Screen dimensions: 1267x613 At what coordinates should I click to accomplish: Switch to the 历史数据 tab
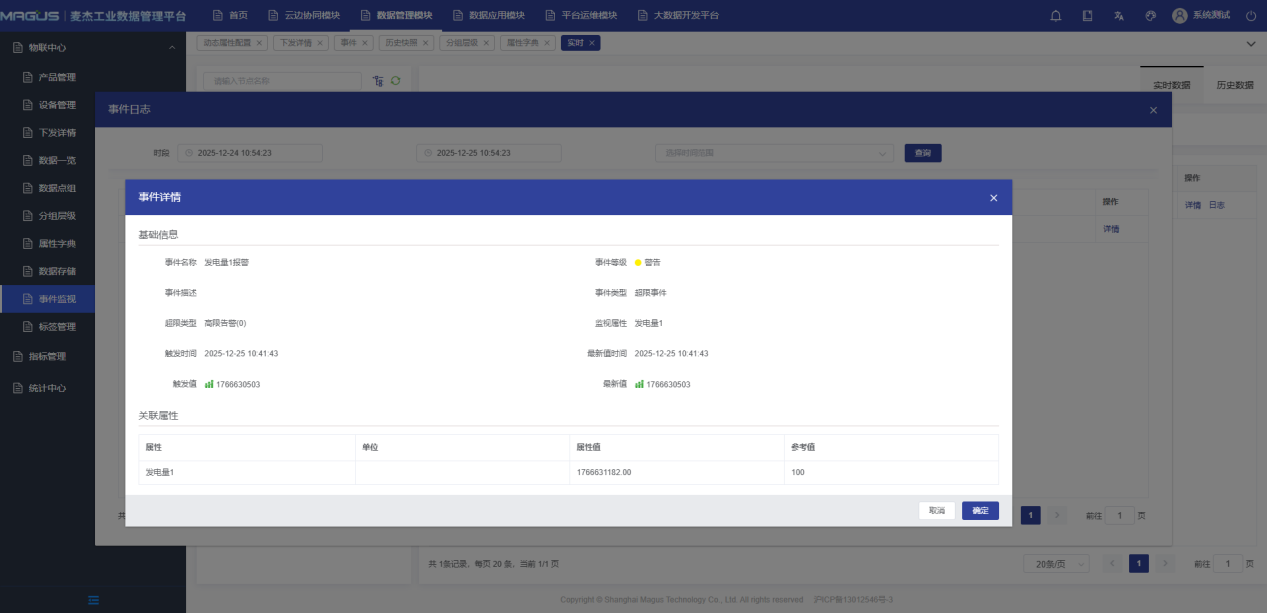(1234, 85)
